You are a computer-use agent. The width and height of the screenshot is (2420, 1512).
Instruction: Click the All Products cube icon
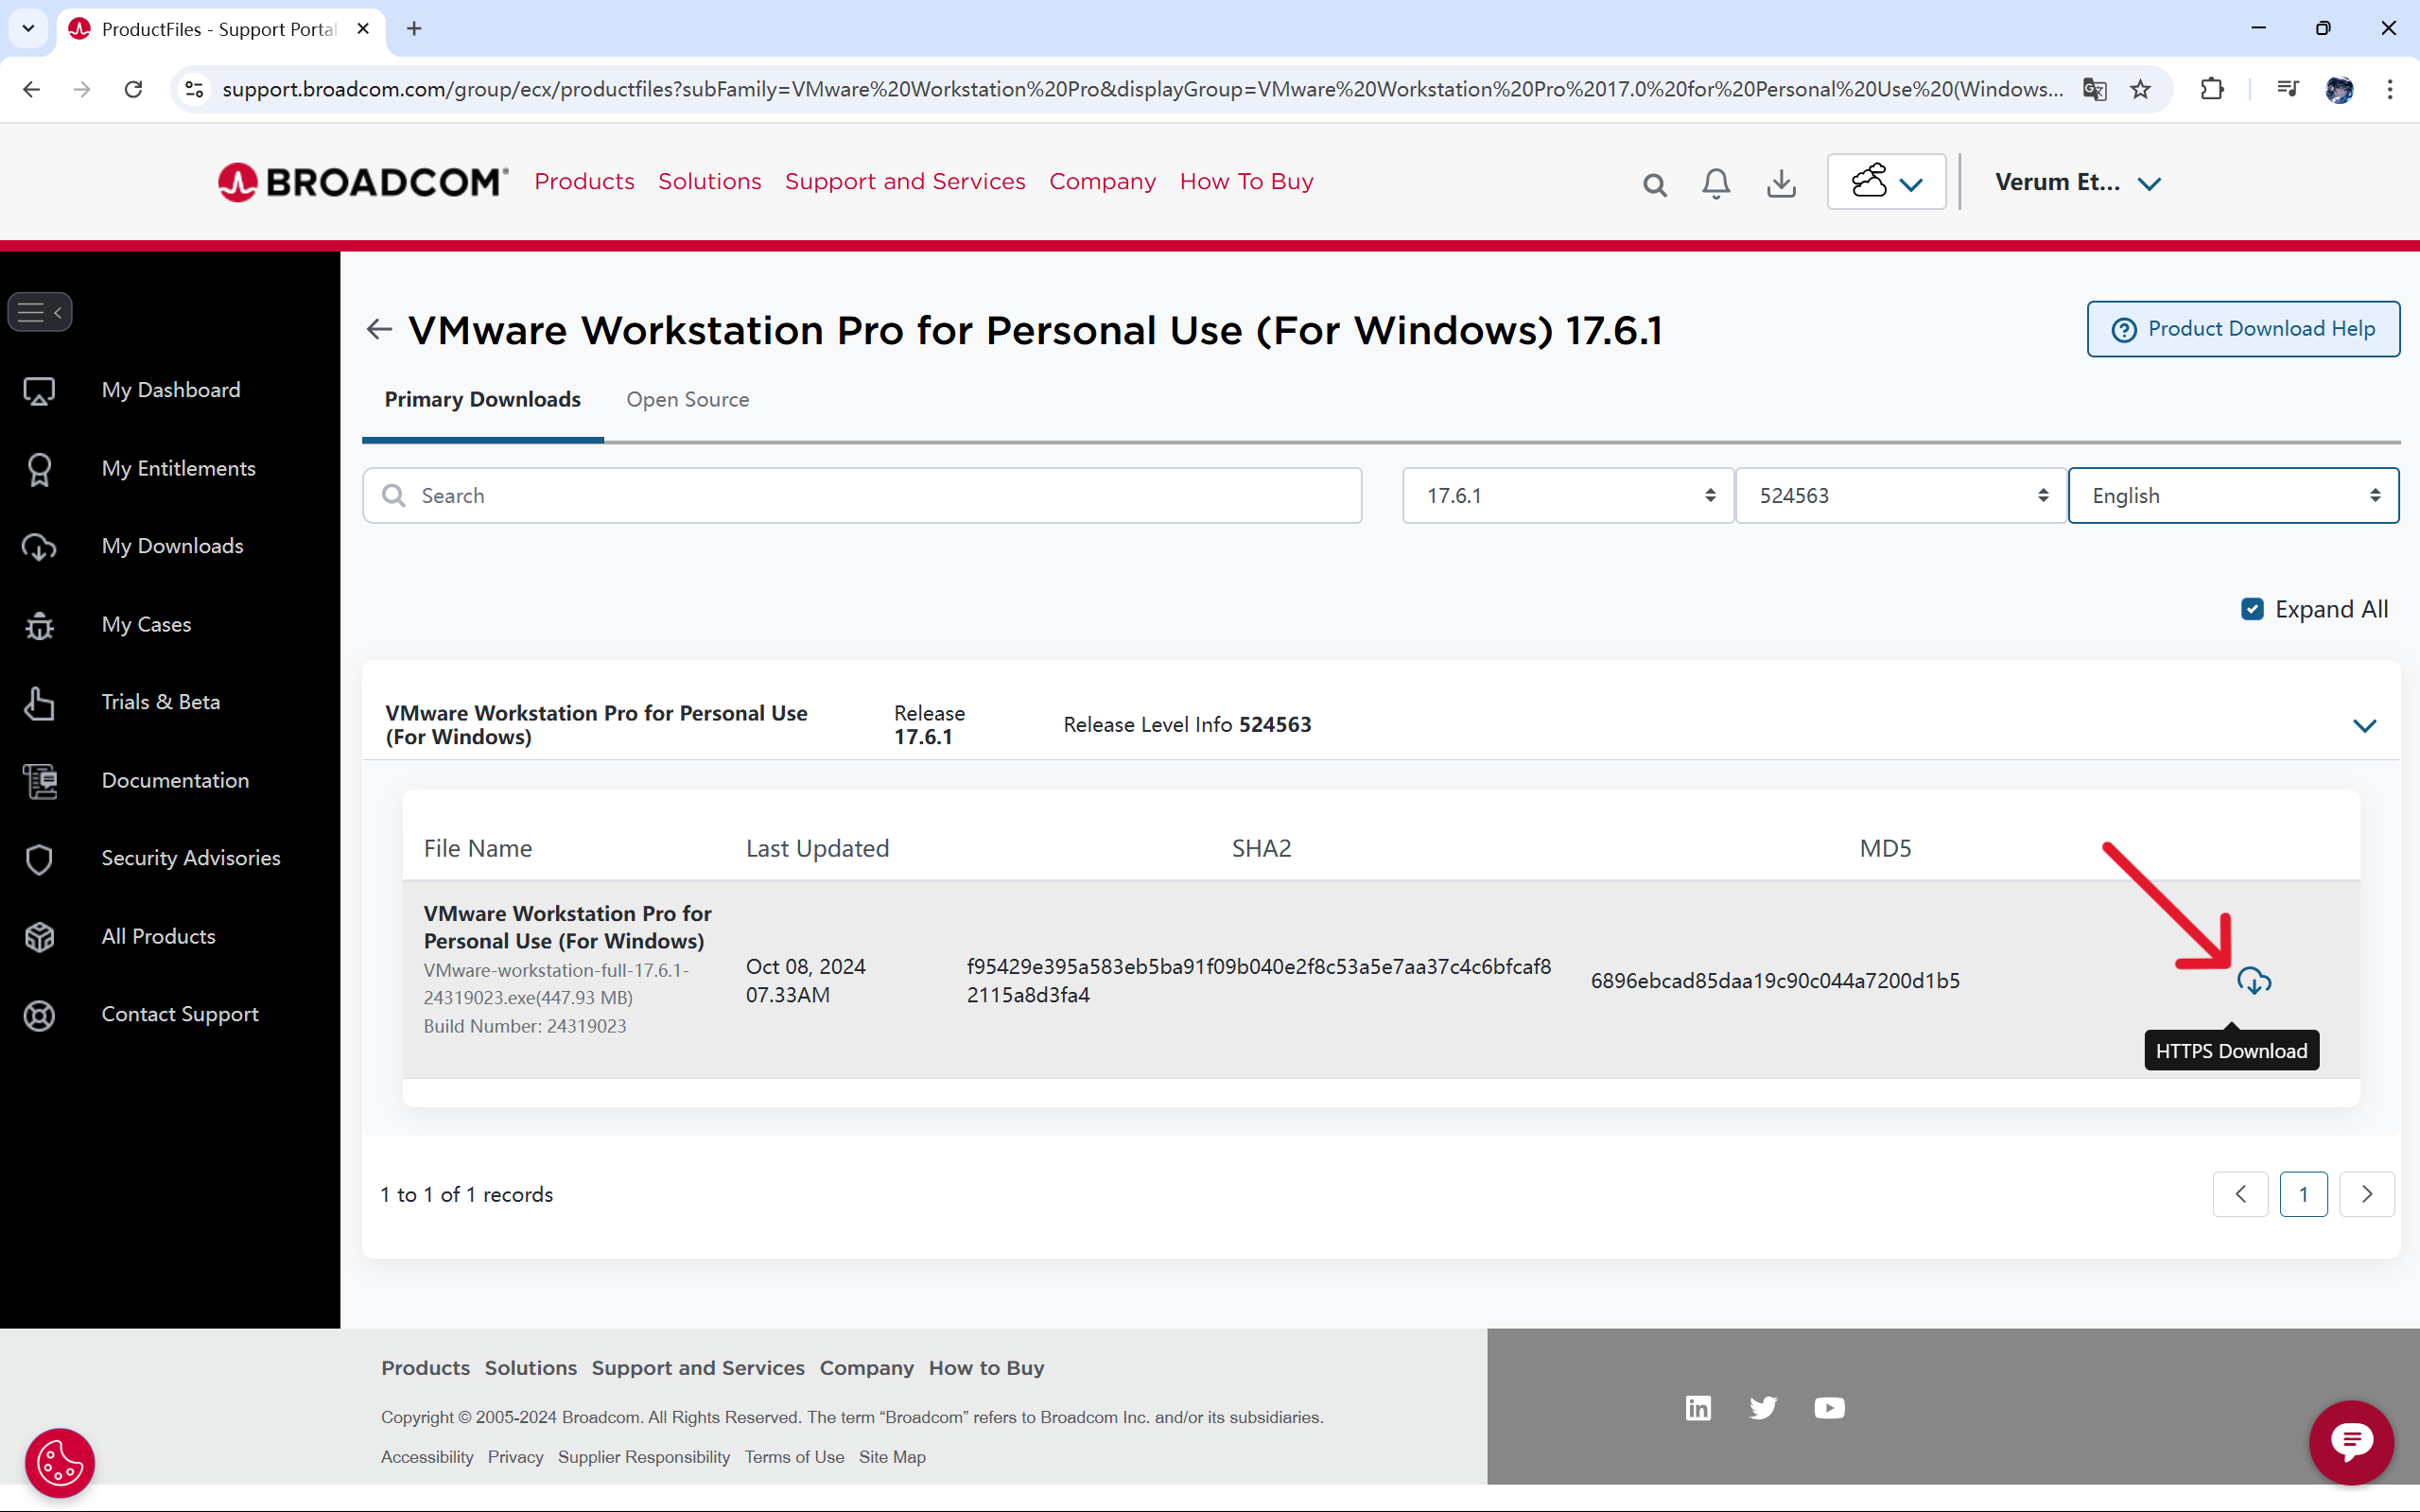(x=39, y=937)
